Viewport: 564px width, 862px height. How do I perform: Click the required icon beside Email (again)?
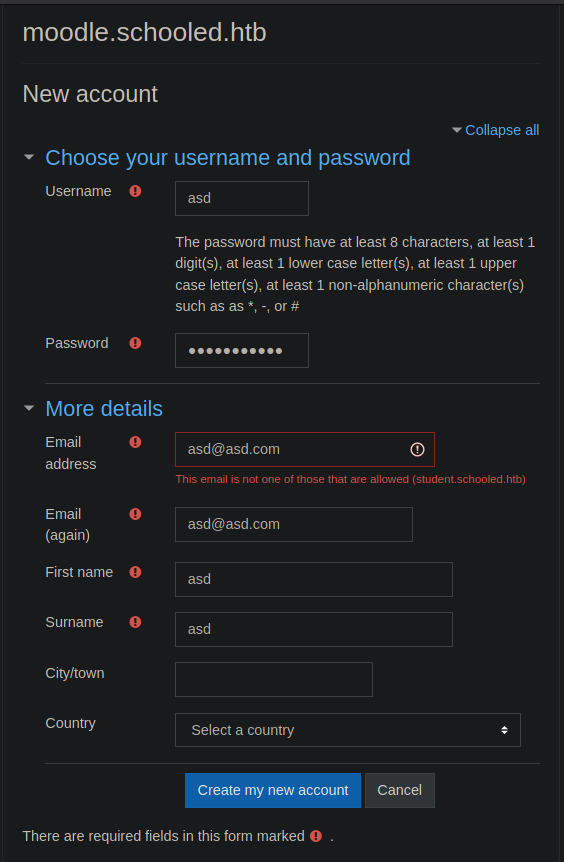click(x=135, y=514)
